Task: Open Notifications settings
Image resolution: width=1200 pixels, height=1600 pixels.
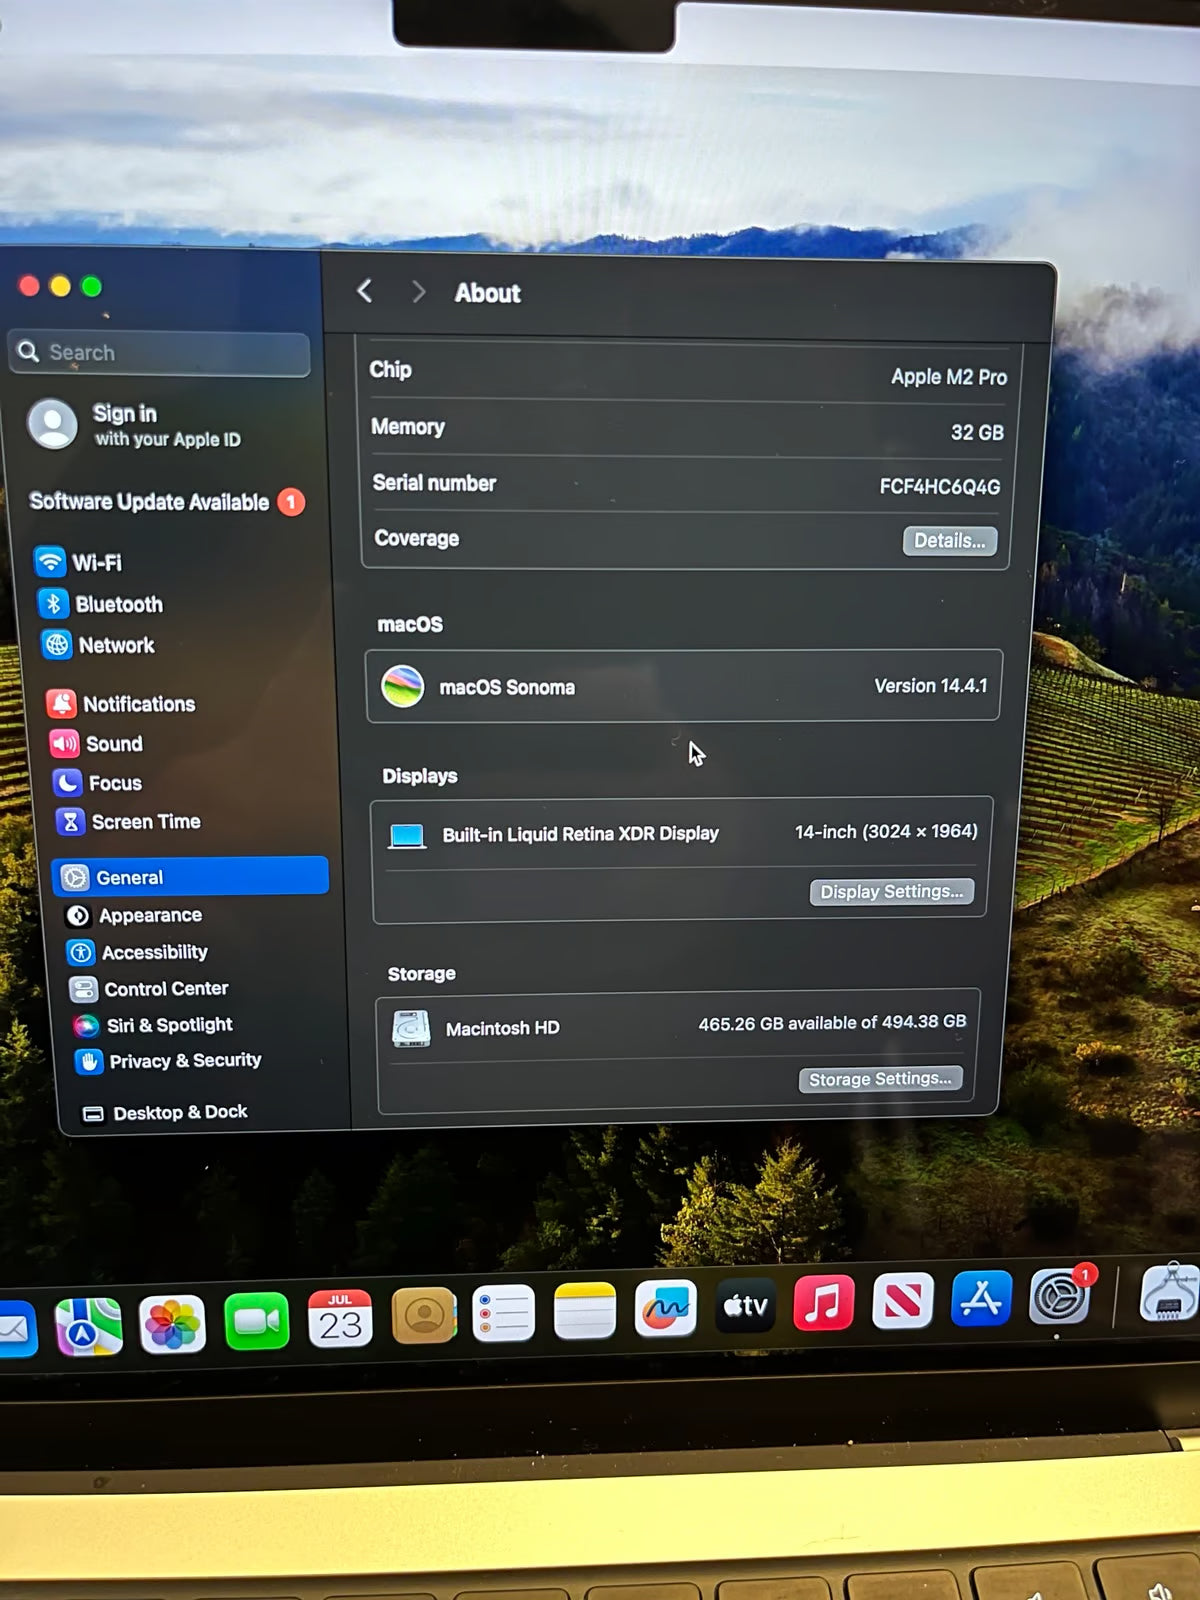Action: 121,704
